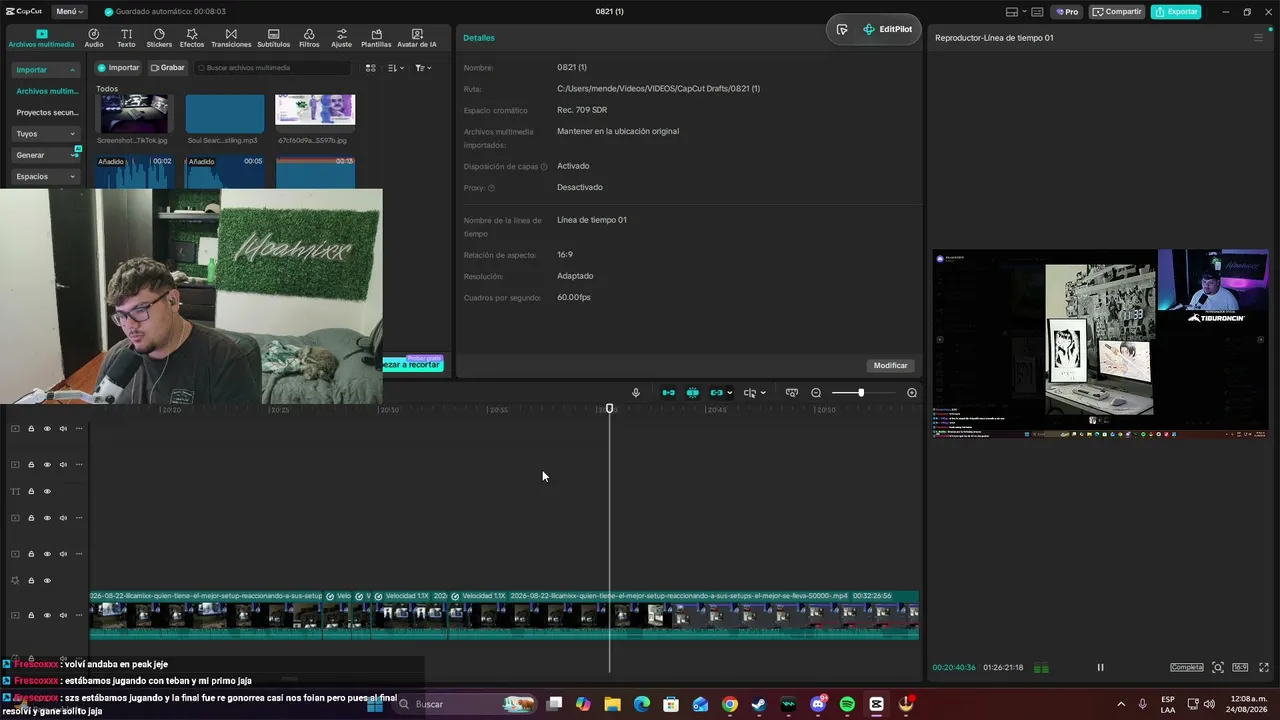The width and height of the screenshot is (1280, 720).
Task: Open Steam from the Windows taskbar
Action: (759, 704)
